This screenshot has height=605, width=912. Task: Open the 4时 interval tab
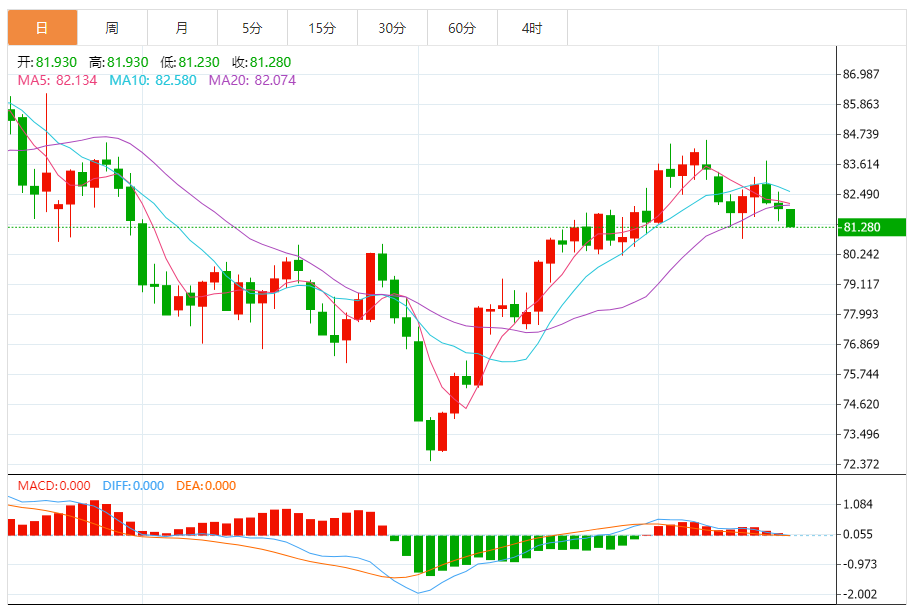(532, 28)
